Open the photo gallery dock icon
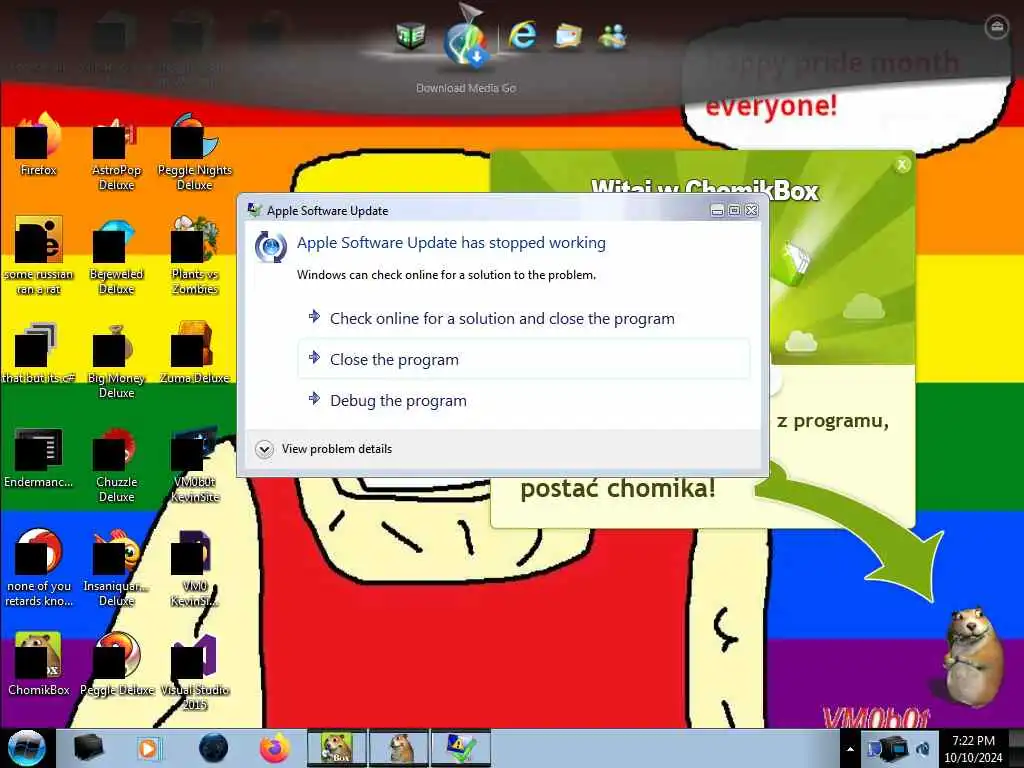The height and width of the screenshot is (768, 1024). (x=568, y=35)
